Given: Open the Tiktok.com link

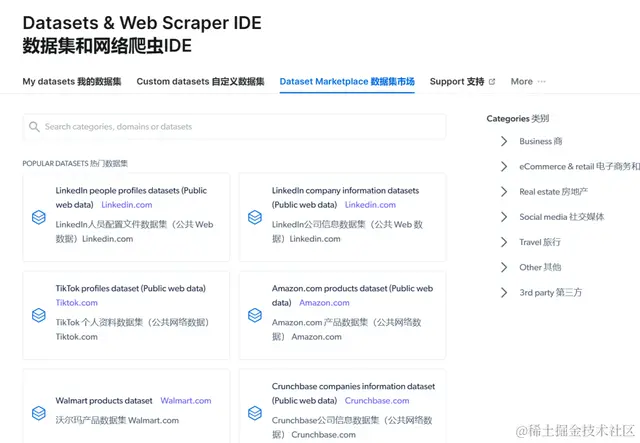Looking at the screenshot, I should pos(77,303).
